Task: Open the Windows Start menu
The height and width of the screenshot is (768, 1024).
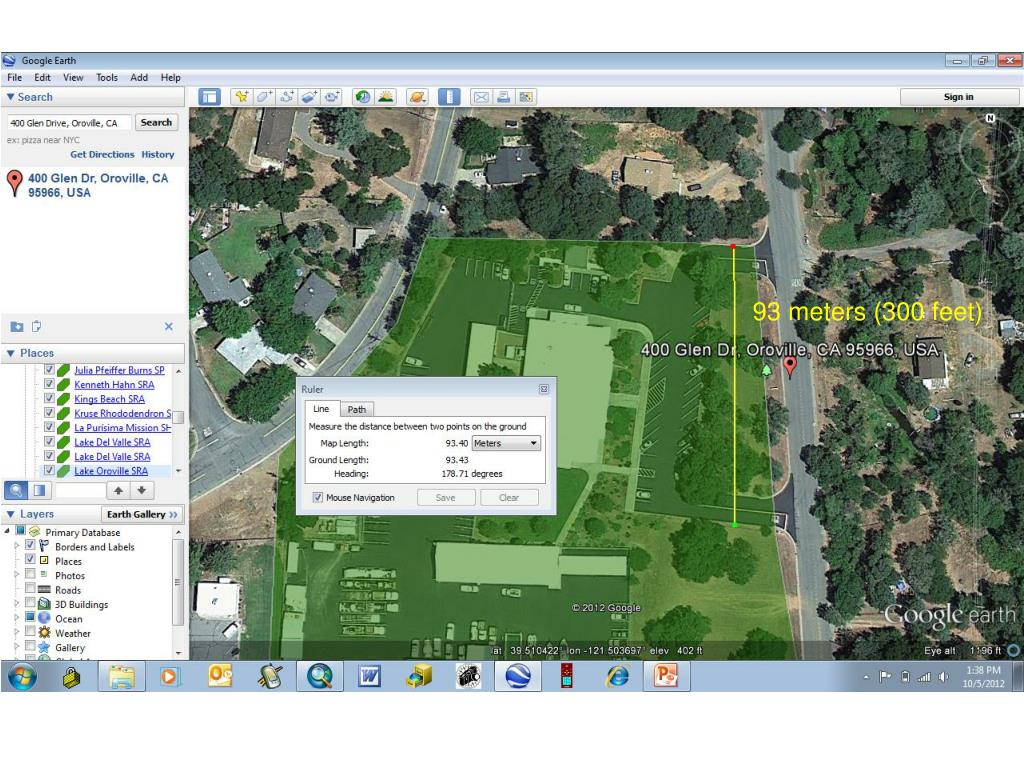Action: (21, 677)
